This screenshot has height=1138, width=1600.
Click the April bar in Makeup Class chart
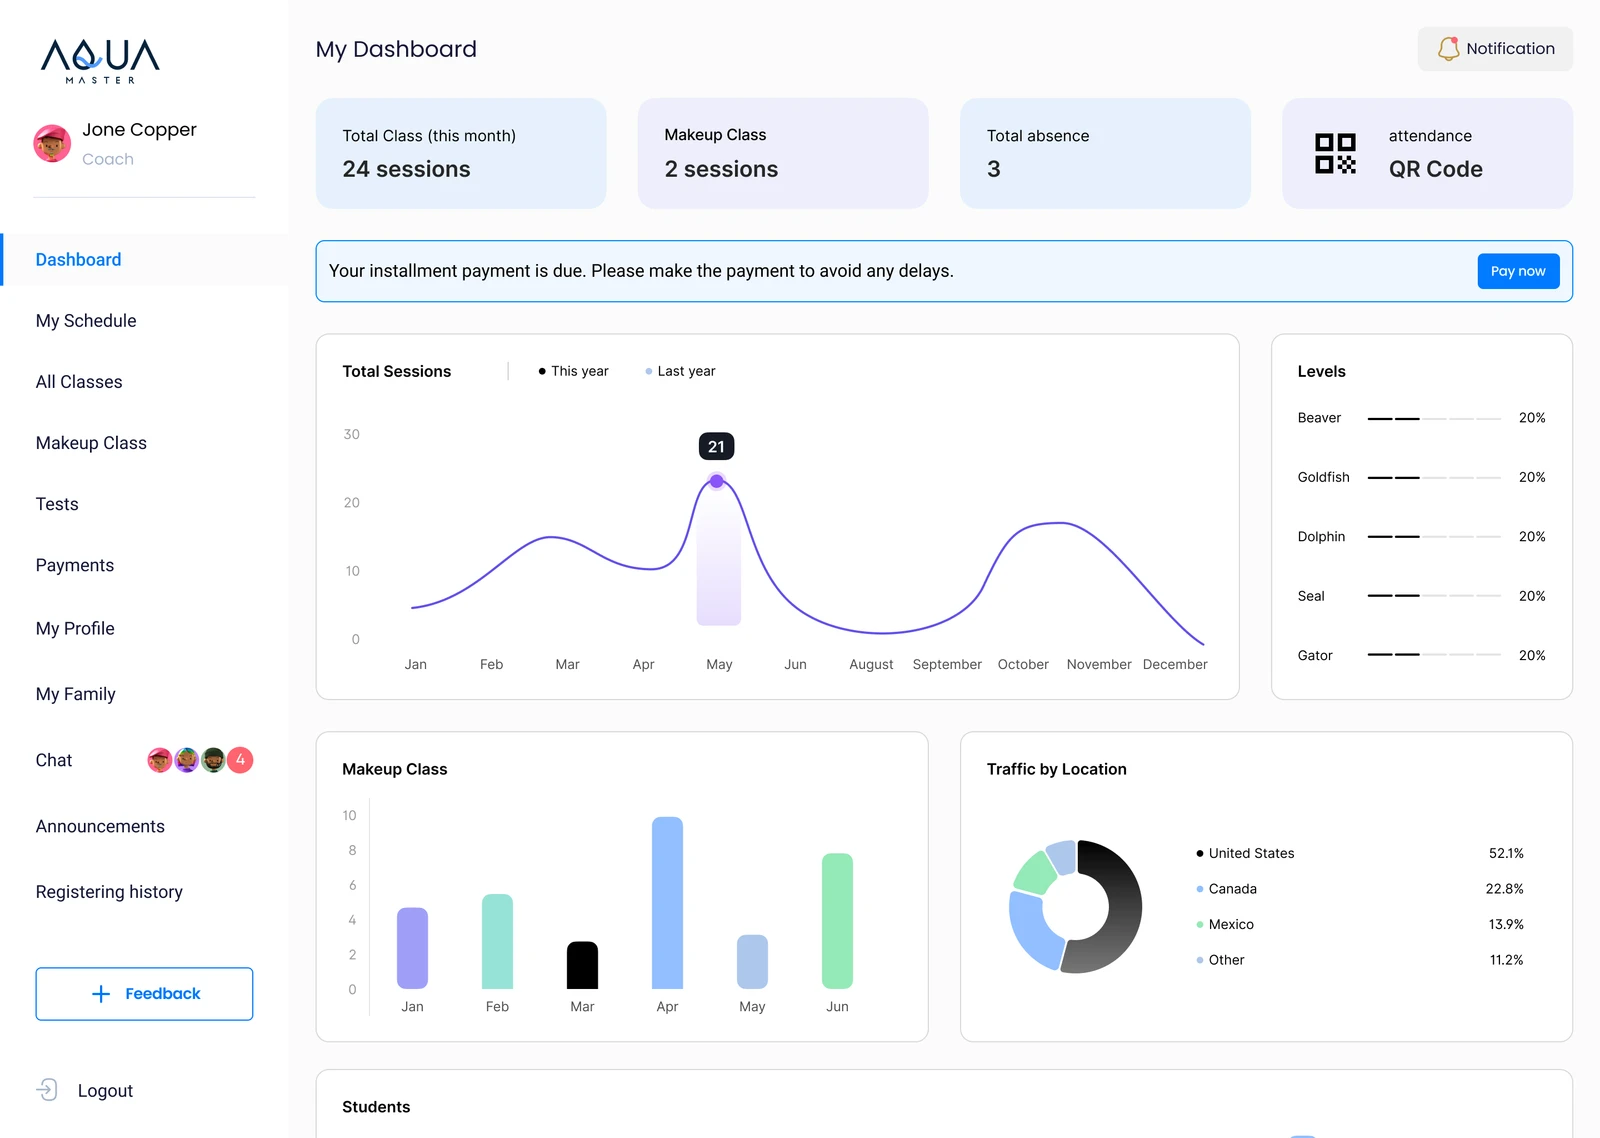coord(667,903)
